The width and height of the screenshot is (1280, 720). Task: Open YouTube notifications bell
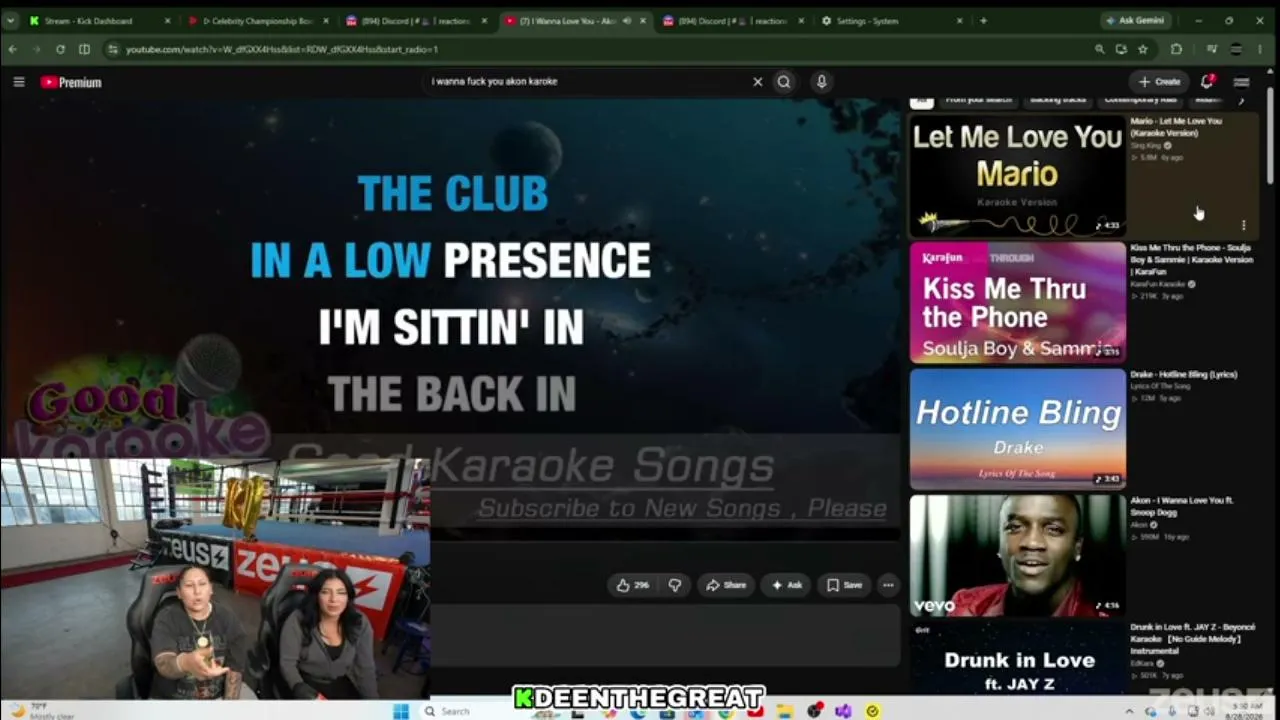(1207, 82)
